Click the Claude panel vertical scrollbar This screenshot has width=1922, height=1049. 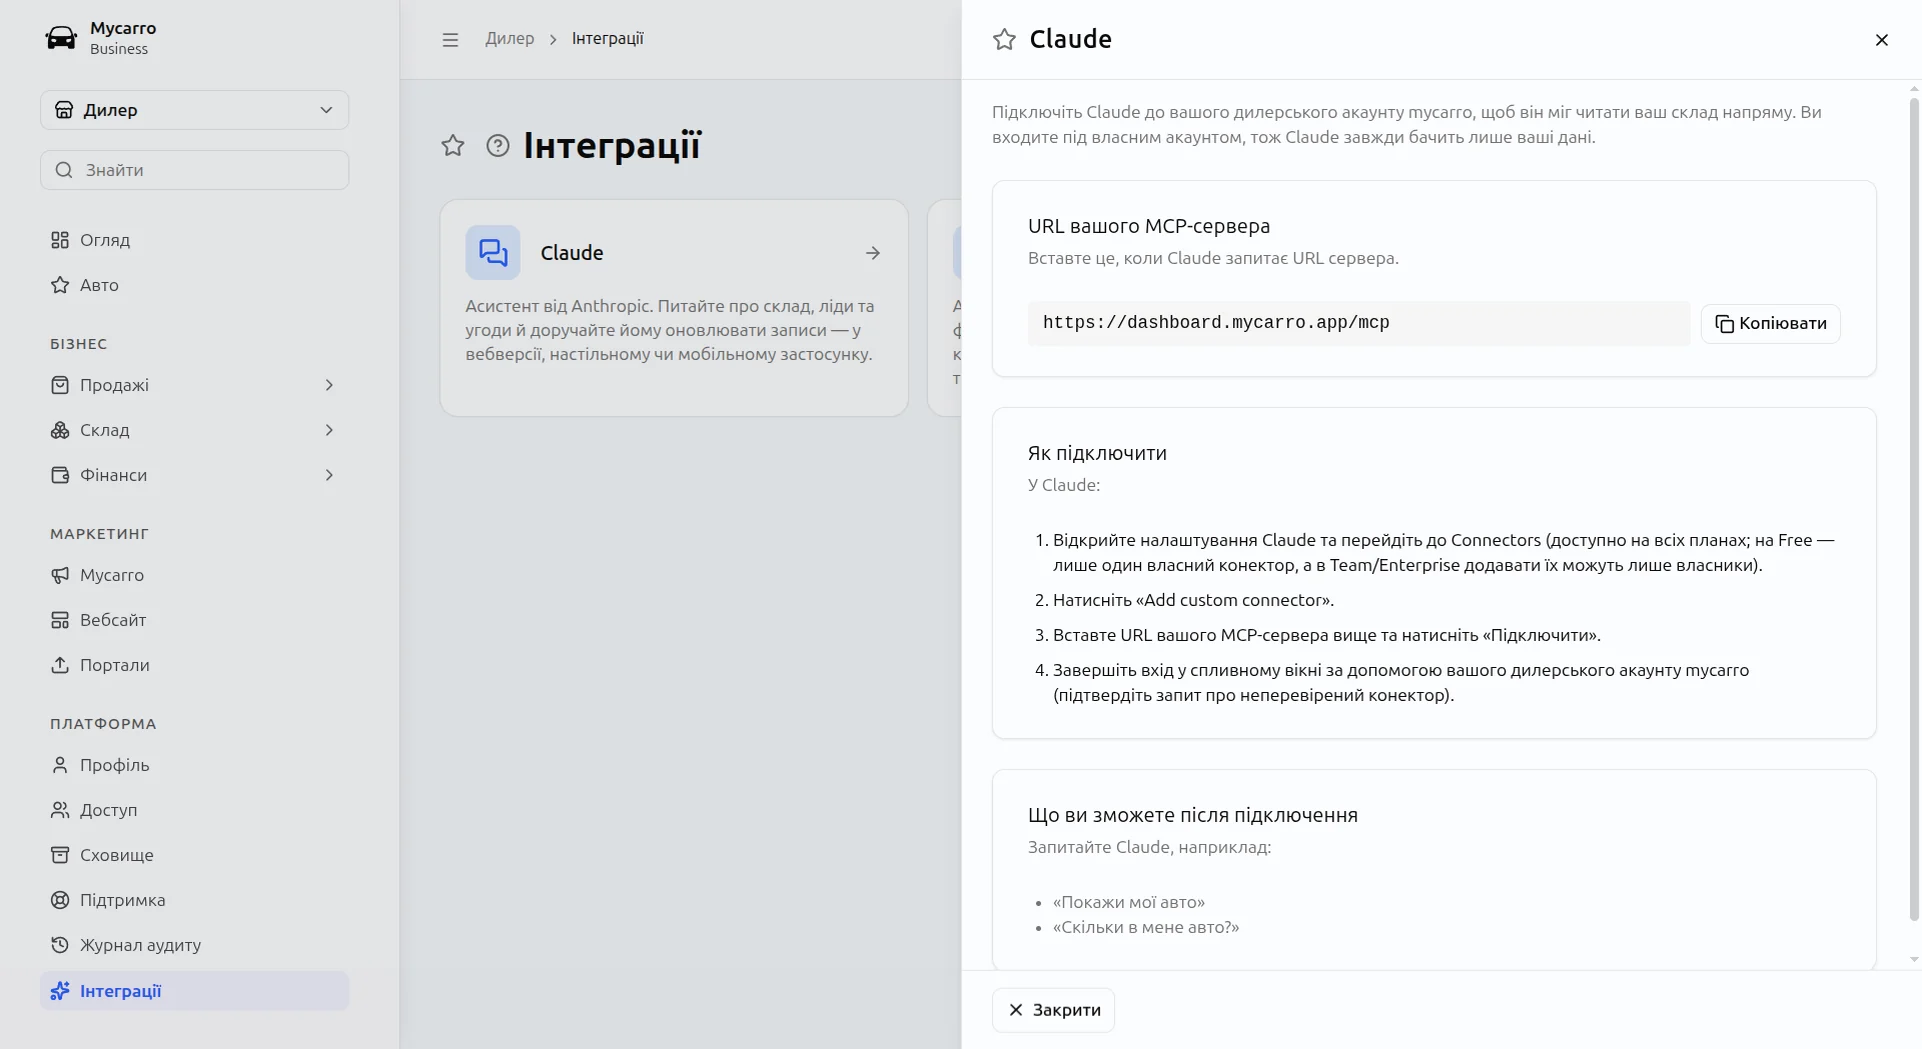1914,510
